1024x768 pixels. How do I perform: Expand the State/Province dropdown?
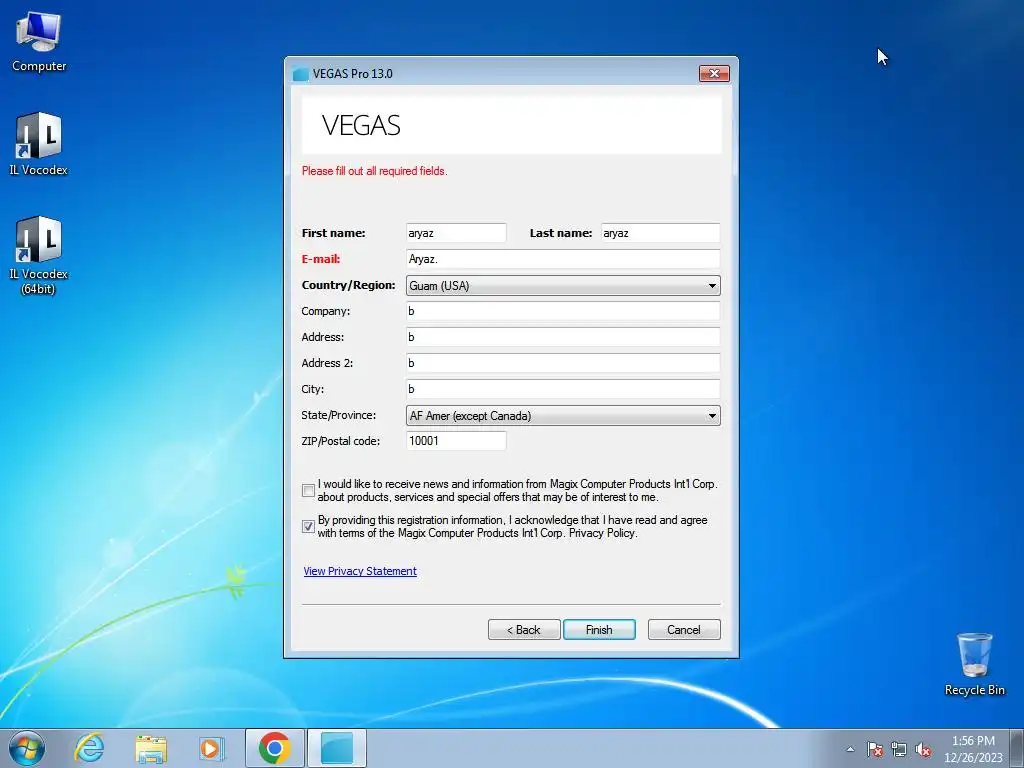click(563, 415)
